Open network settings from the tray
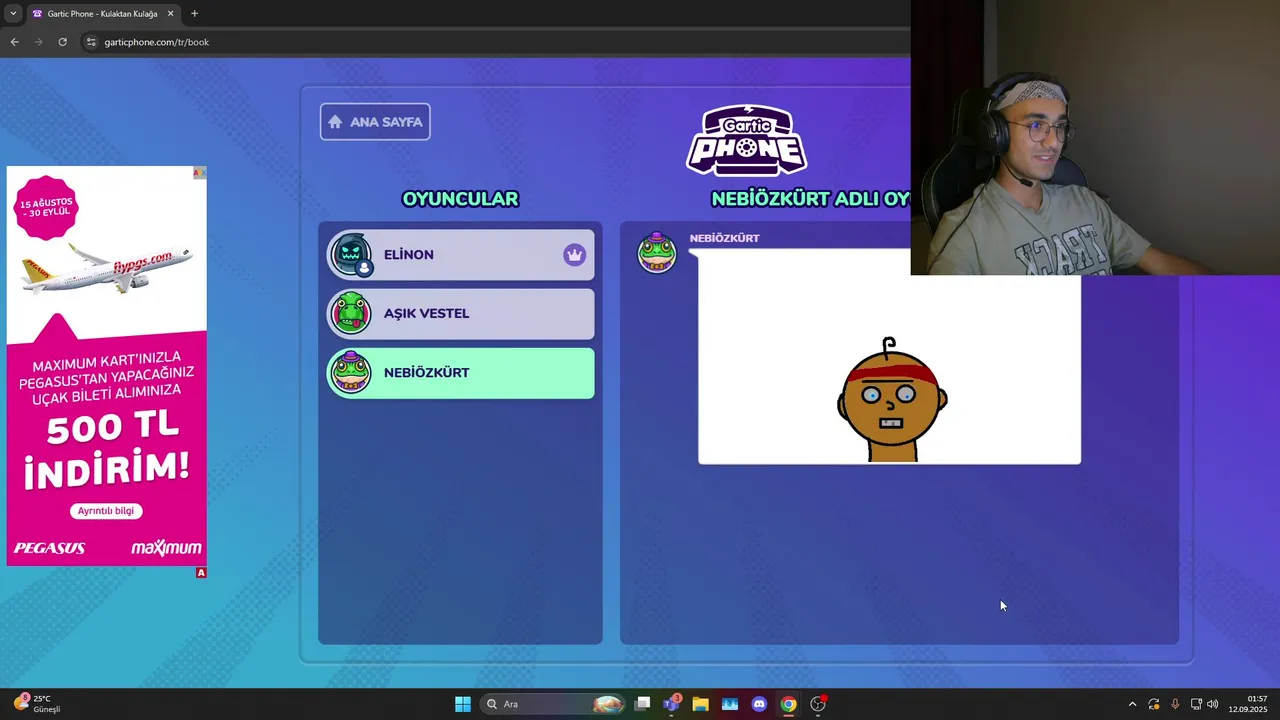1280x720 pixels. [1196, 704]
